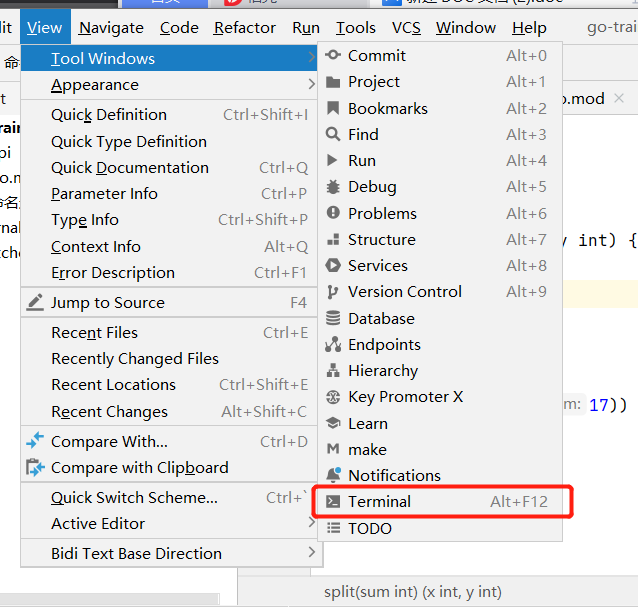638x607 pixels.
Task: Select Quick Documentation entry
Action: pos(130,168)
